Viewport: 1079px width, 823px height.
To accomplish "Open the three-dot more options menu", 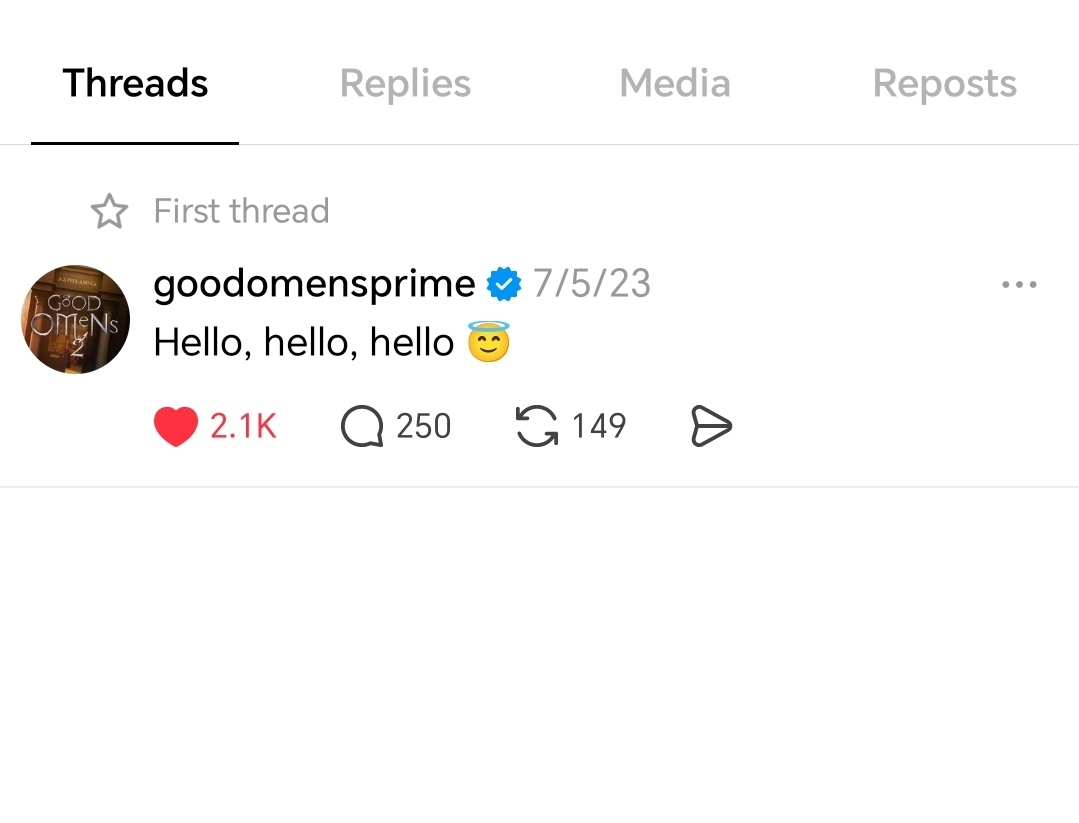I will coord(1018,285).
